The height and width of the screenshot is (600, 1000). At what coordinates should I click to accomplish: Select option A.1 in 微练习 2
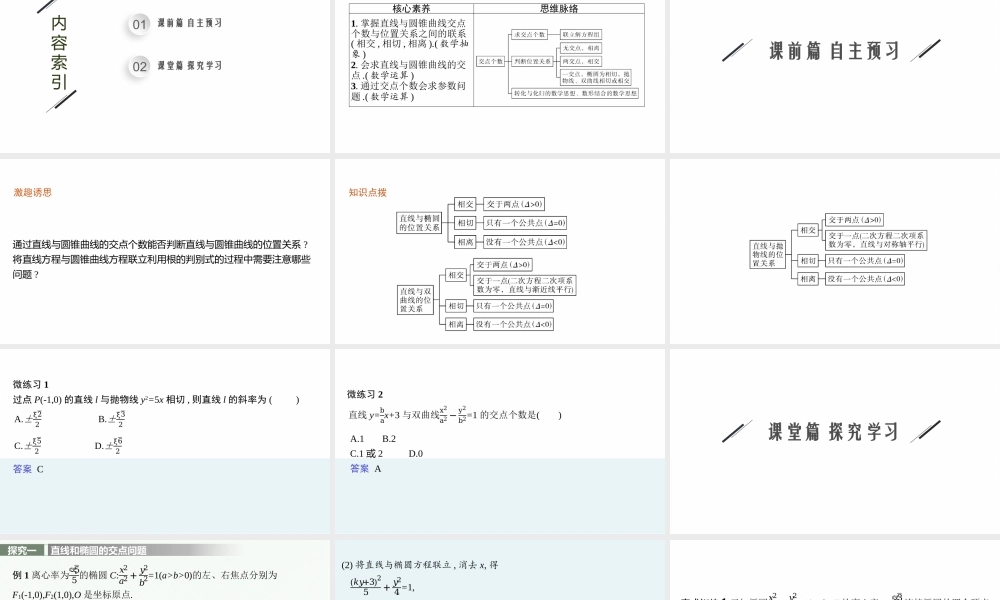click(356, 437)
